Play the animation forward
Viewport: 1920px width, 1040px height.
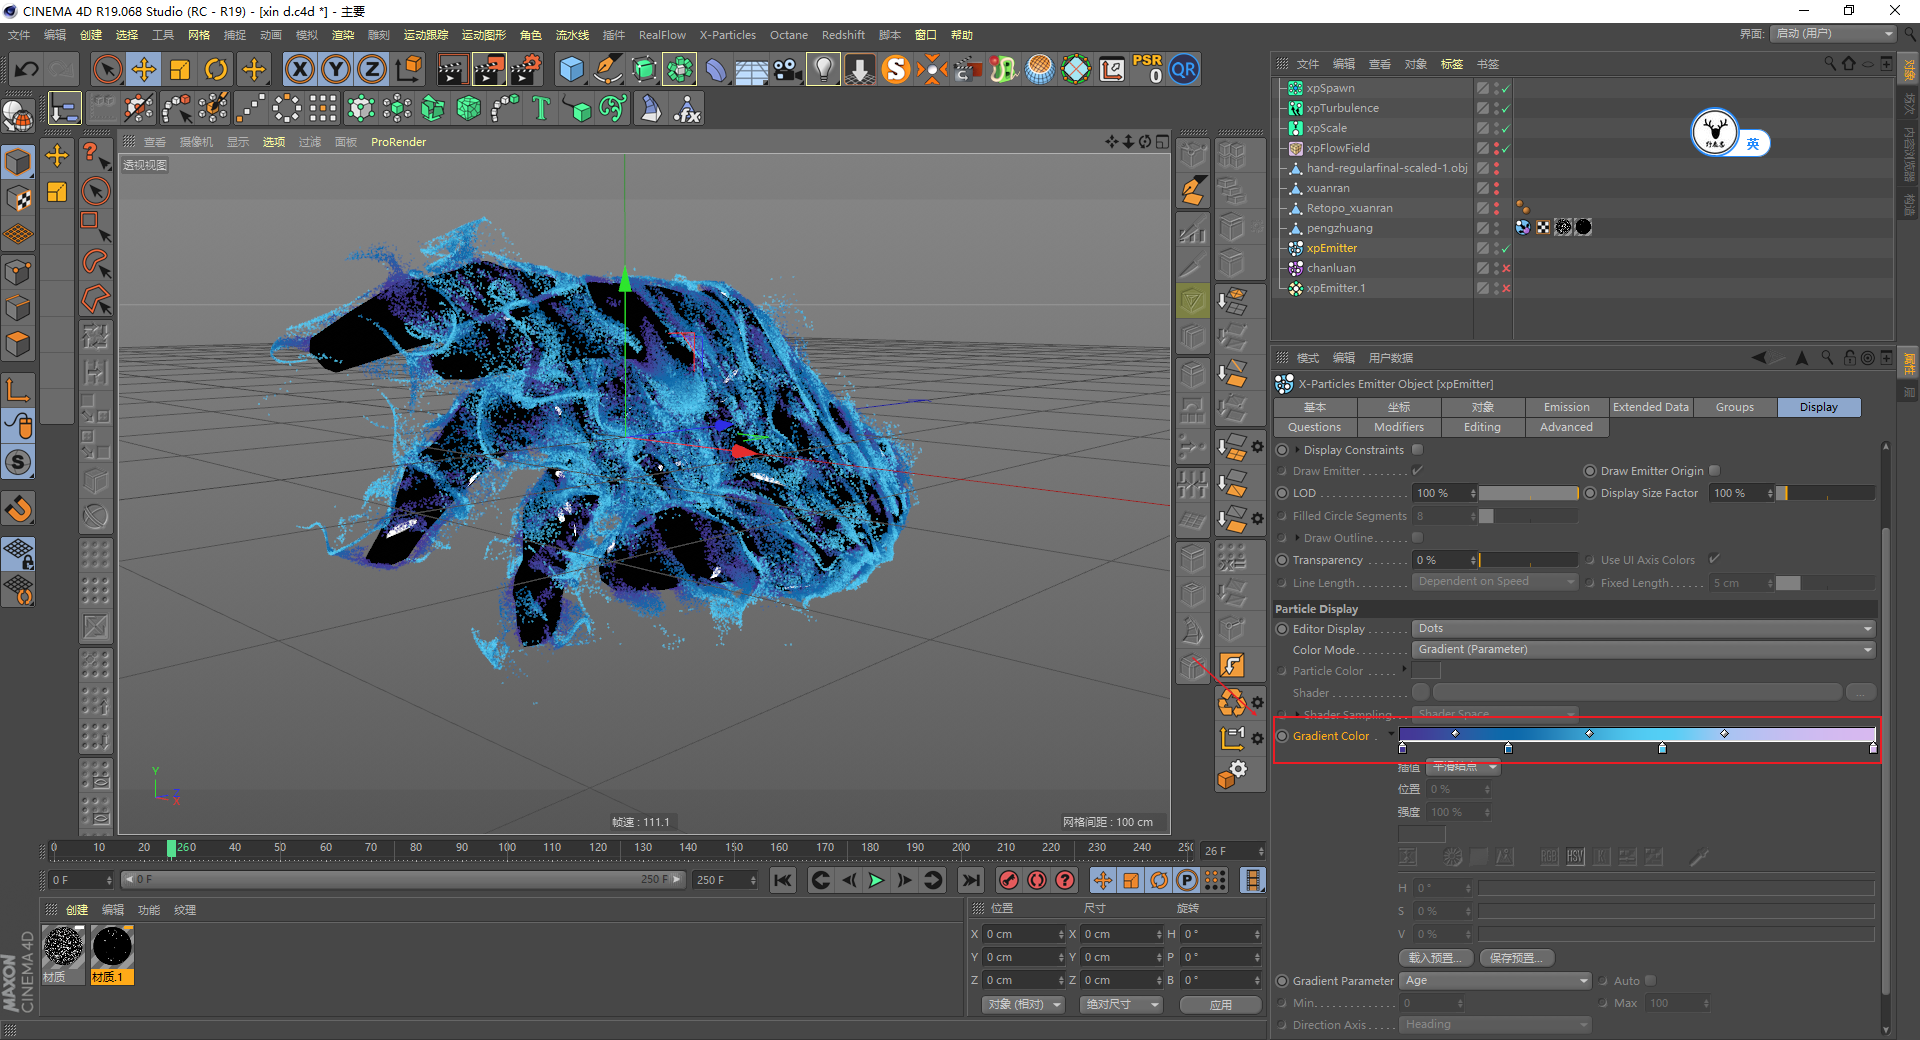coord(876,880)
